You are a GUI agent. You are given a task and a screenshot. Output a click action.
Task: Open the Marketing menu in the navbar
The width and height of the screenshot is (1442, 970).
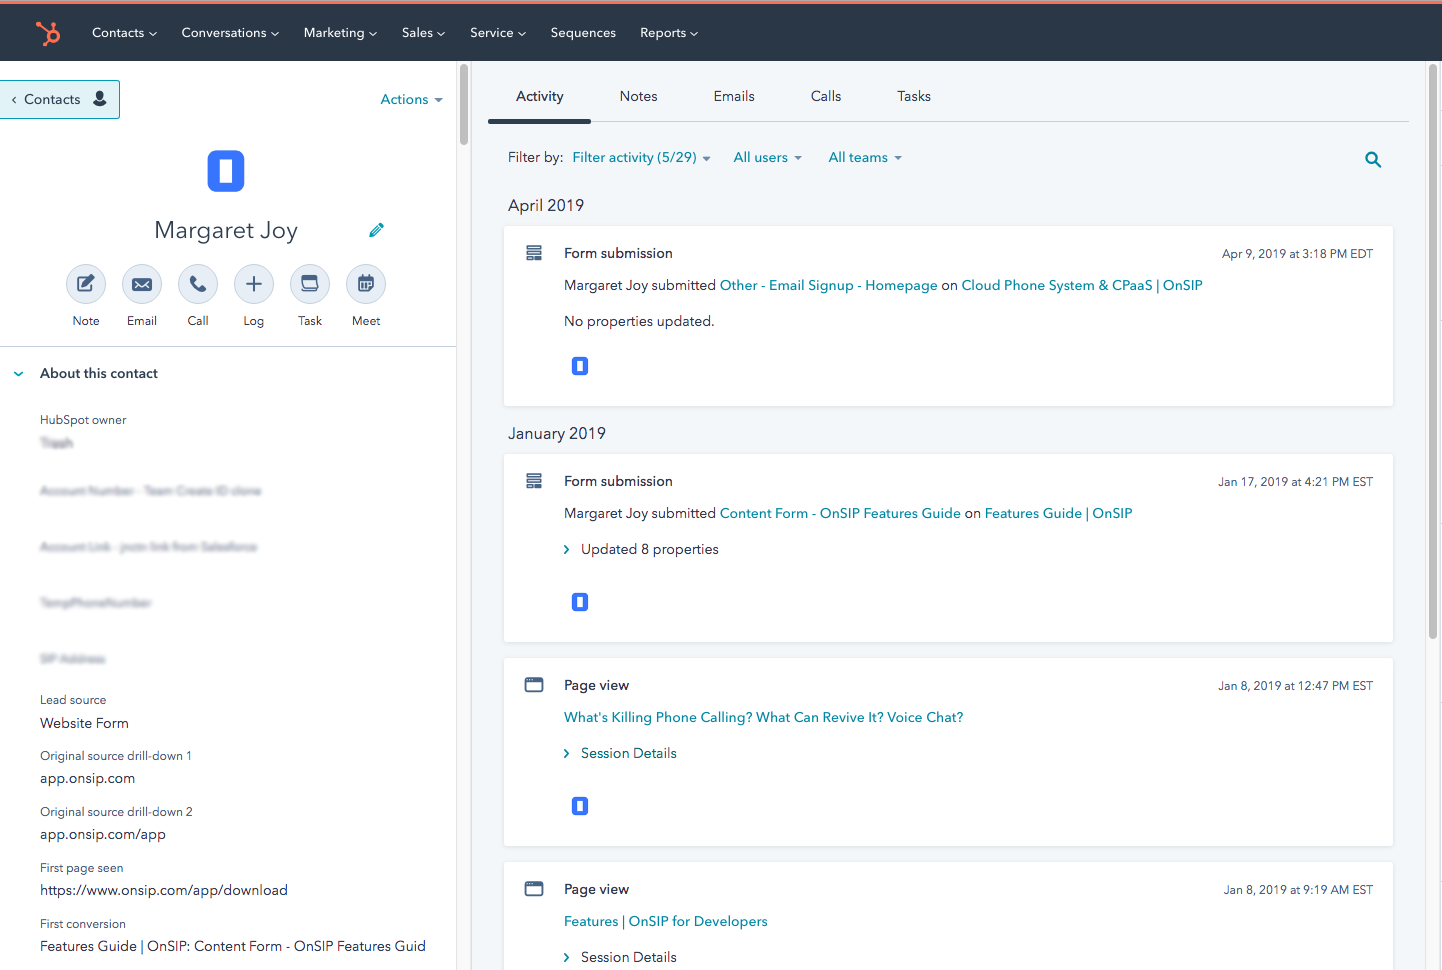[340, 33]
